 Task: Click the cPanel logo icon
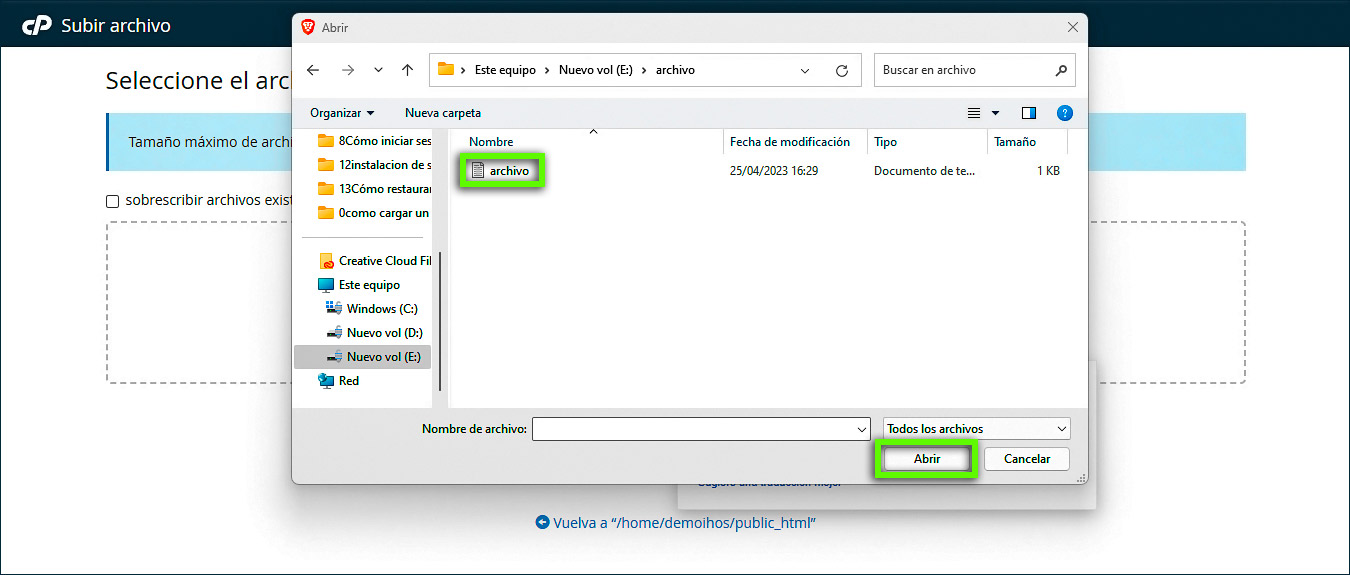[x=37, y=25]
